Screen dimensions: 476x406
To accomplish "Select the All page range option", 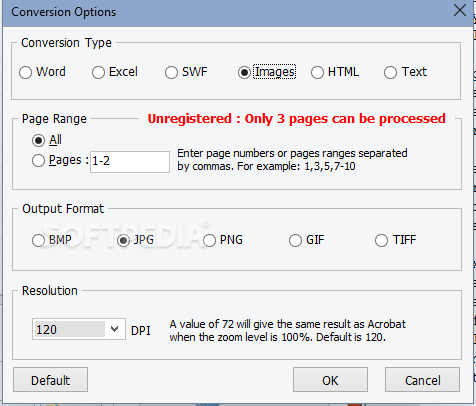I will point(47,140).
